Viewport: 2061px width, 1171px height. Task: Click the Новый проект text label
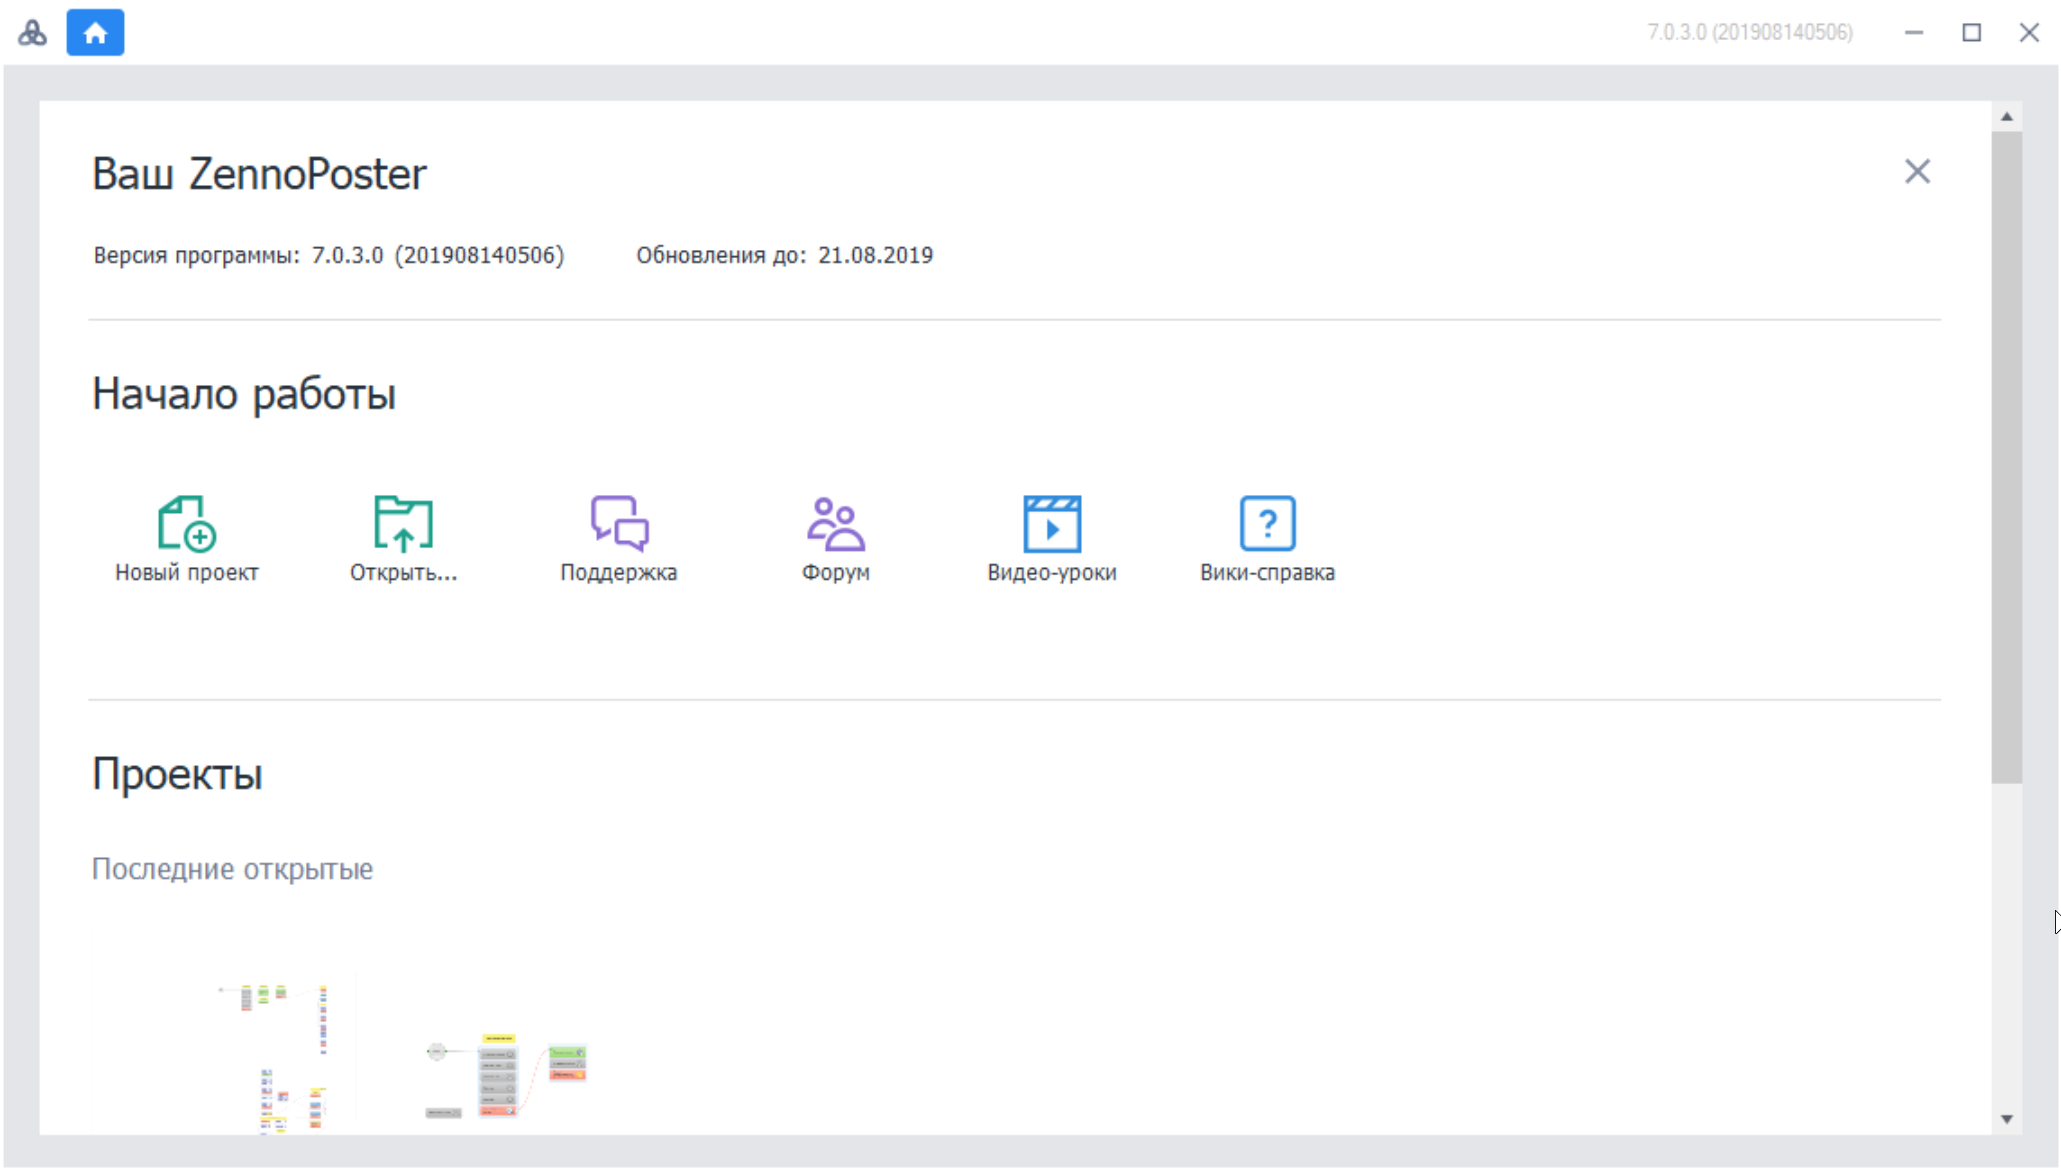tap(187, 573)
